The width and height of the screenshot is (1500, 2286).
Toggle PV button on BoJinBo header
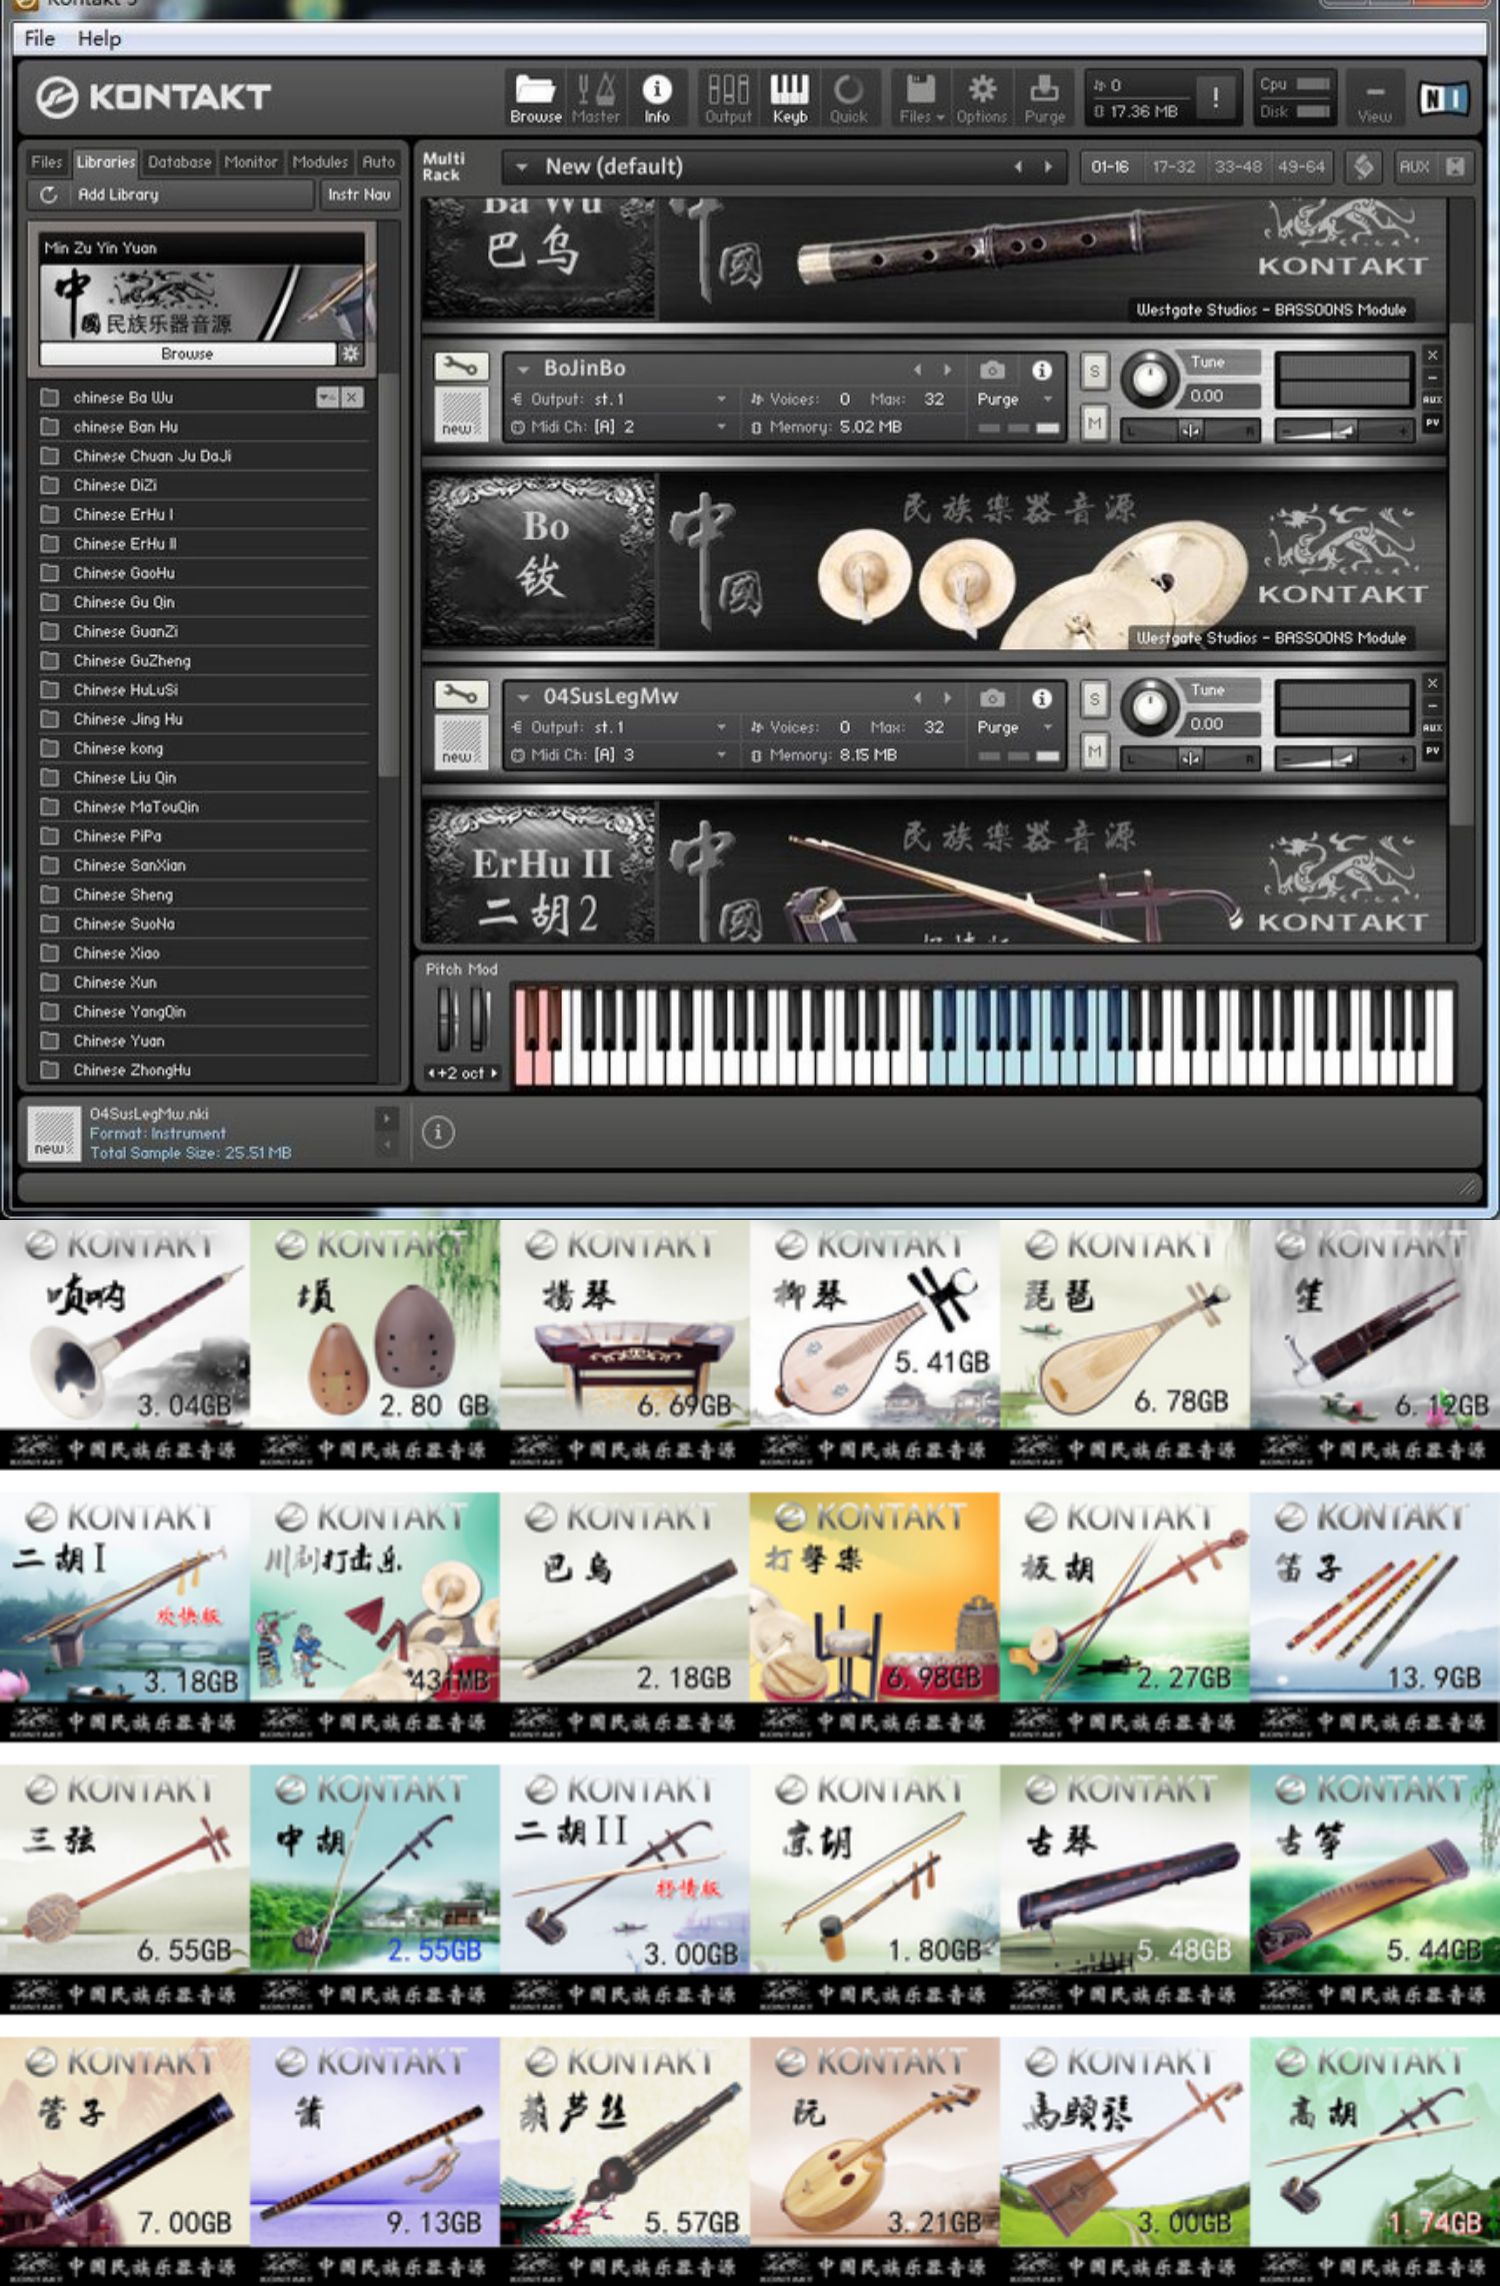(1432, 423)
